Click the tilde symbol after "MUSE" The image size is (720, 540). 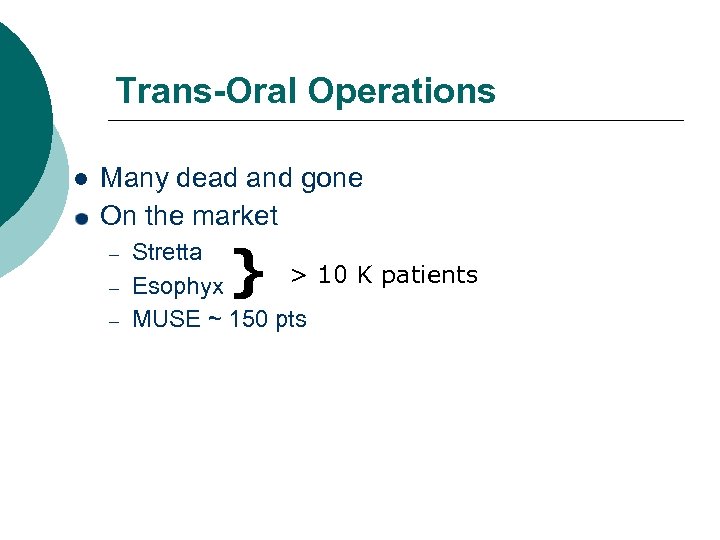coord(213,320)
